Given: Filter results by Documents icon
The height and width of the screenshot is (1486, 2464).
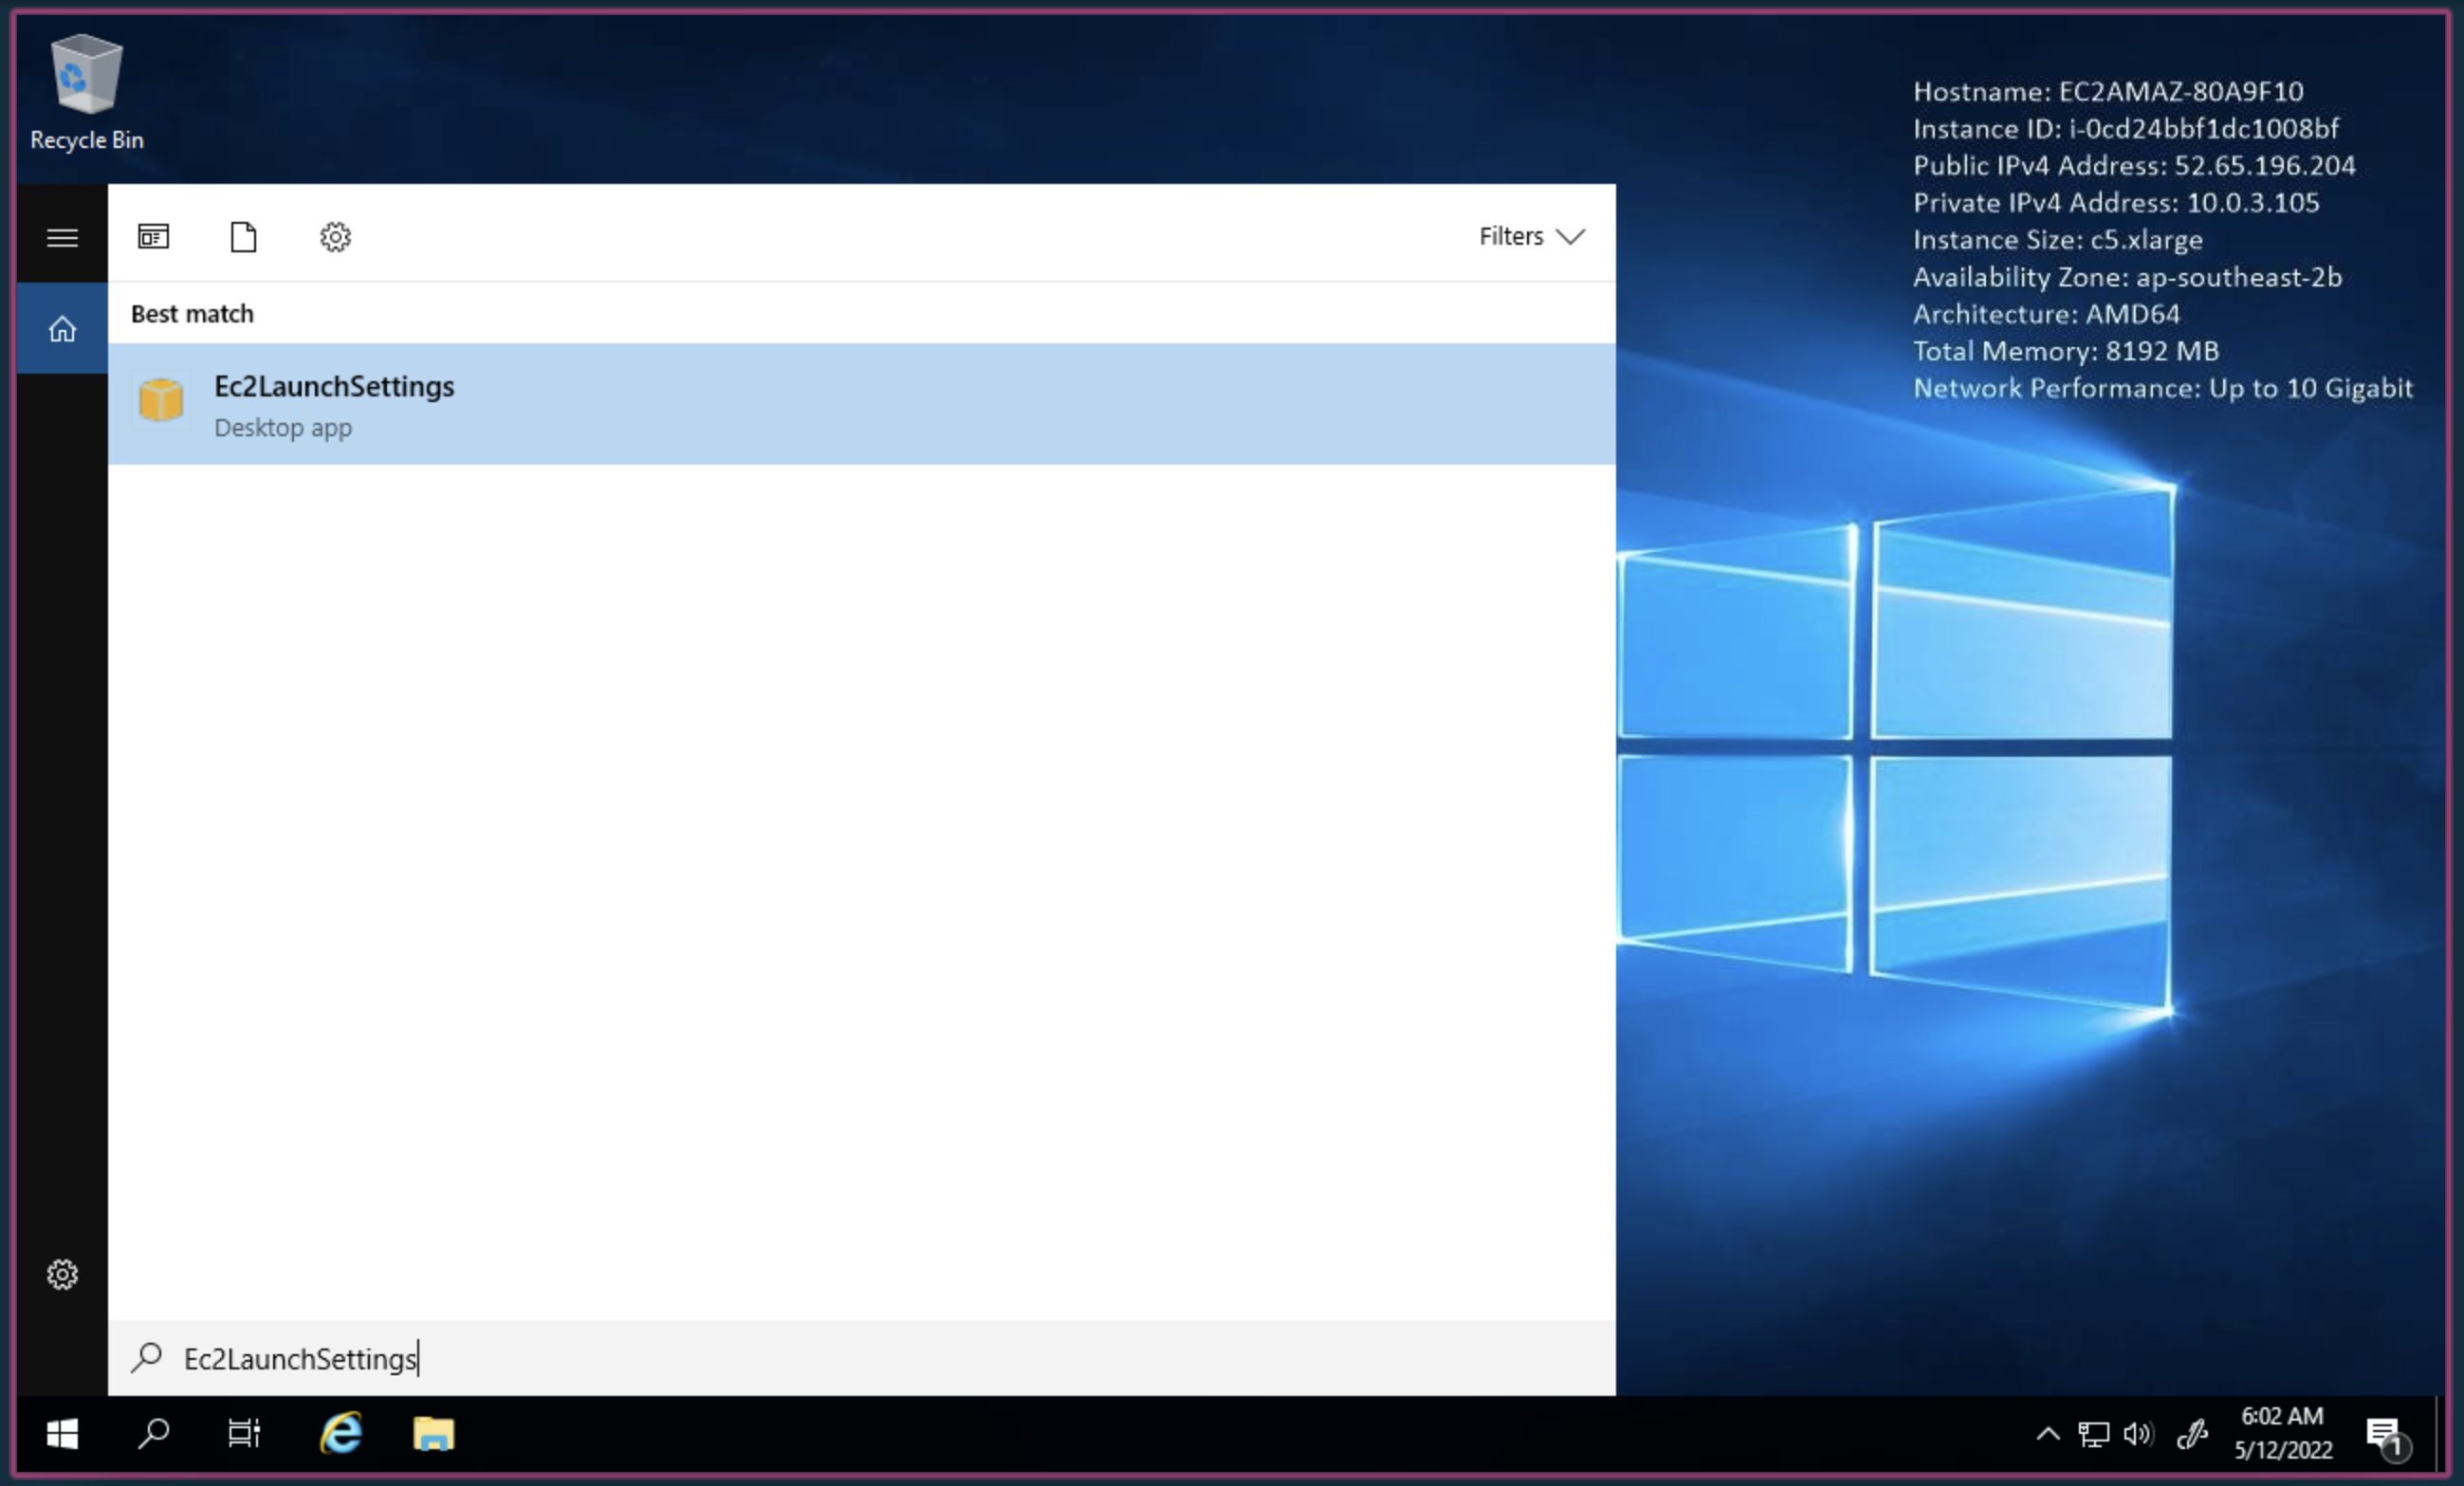Looking at the screenshot, I should click(243, 237).
